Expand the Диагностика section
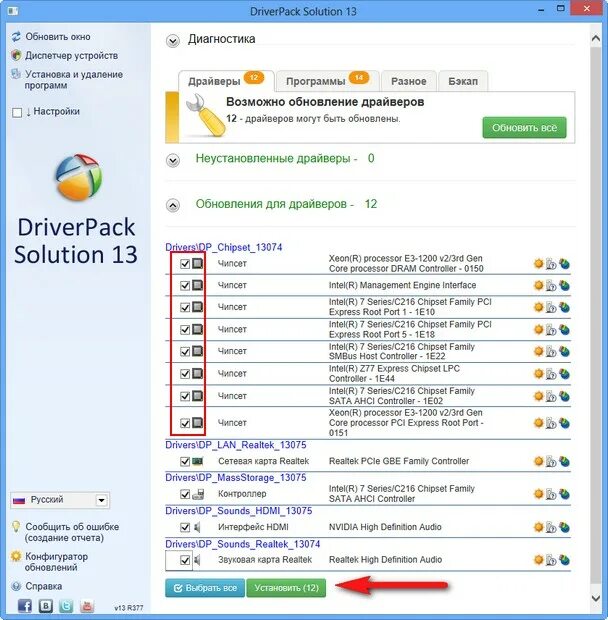This screenshot has width=608, height=620. (x=173, y=41)
